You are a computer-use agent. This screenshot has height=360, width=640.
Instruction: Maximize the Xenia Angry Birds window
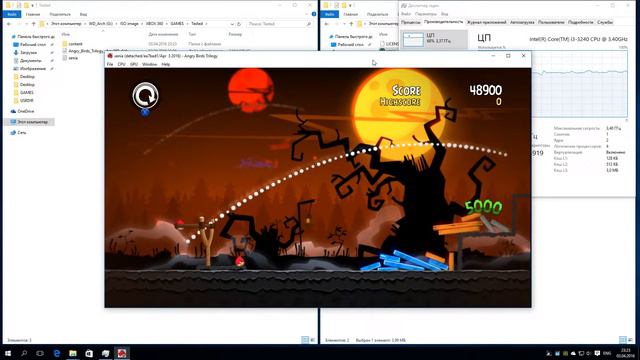[x=508, y=56]
